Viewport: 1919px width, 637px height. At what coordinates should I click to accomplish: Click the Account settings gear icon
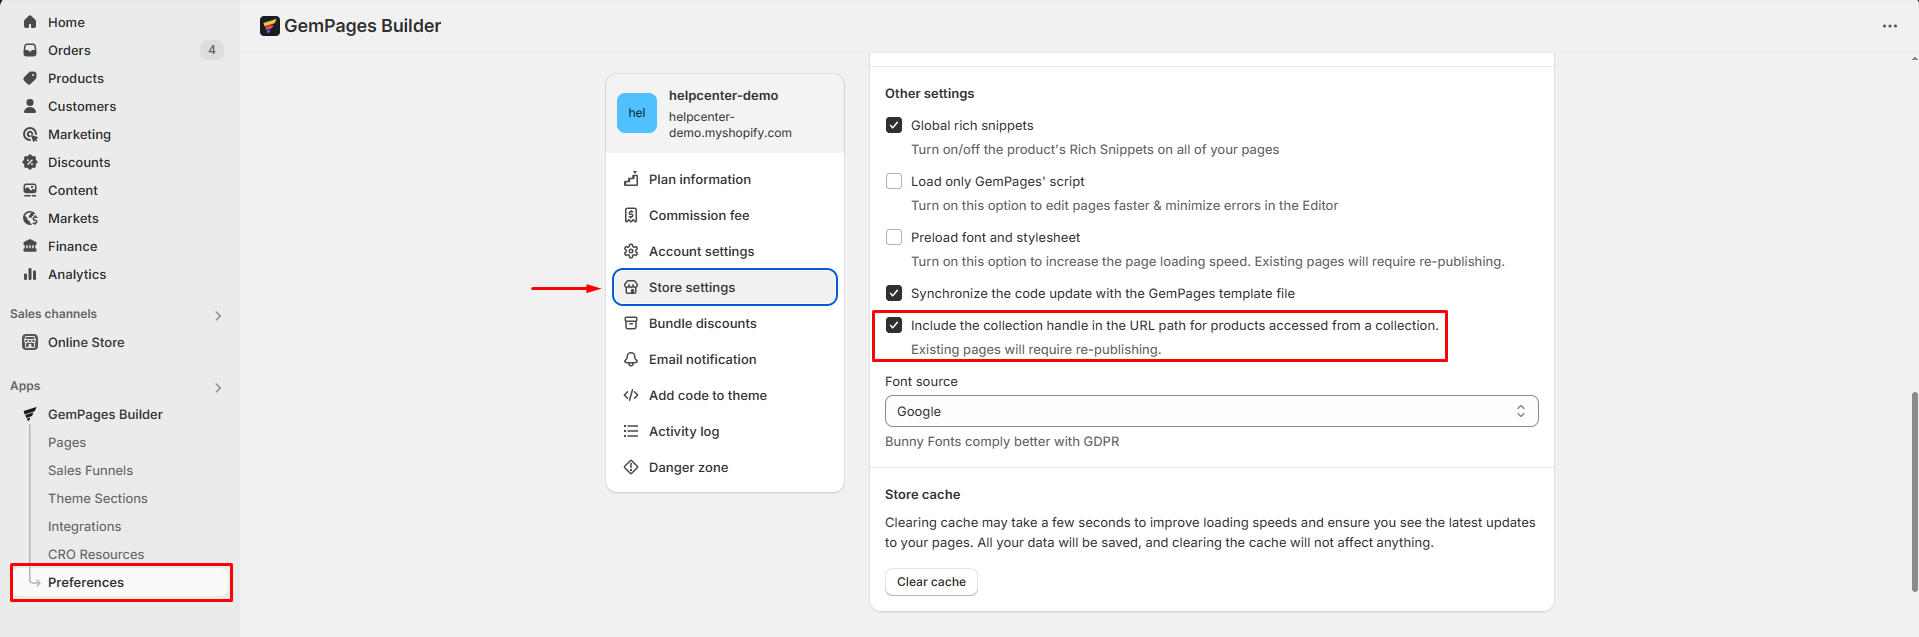pos(631,251)
